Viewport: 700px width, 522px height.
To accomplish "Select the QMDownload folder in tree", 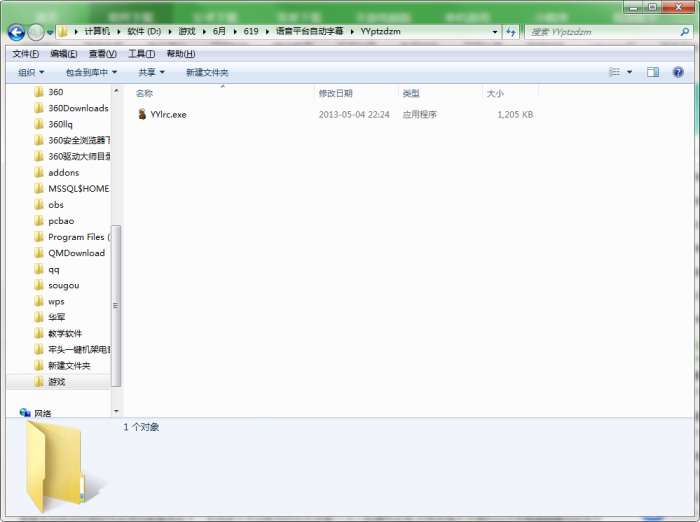I will [x=70, y=253].
